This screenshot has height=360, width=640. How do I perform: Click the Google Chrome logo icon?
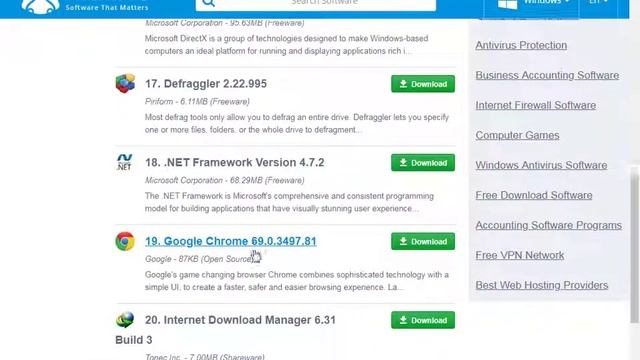125,241
